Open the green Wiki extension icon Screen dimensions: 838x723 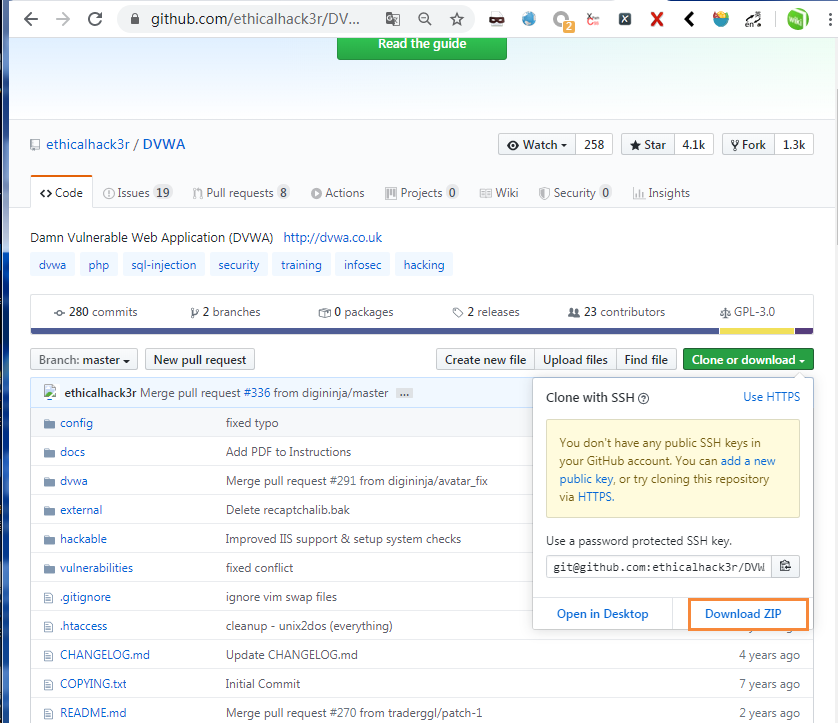pos(797,20)
